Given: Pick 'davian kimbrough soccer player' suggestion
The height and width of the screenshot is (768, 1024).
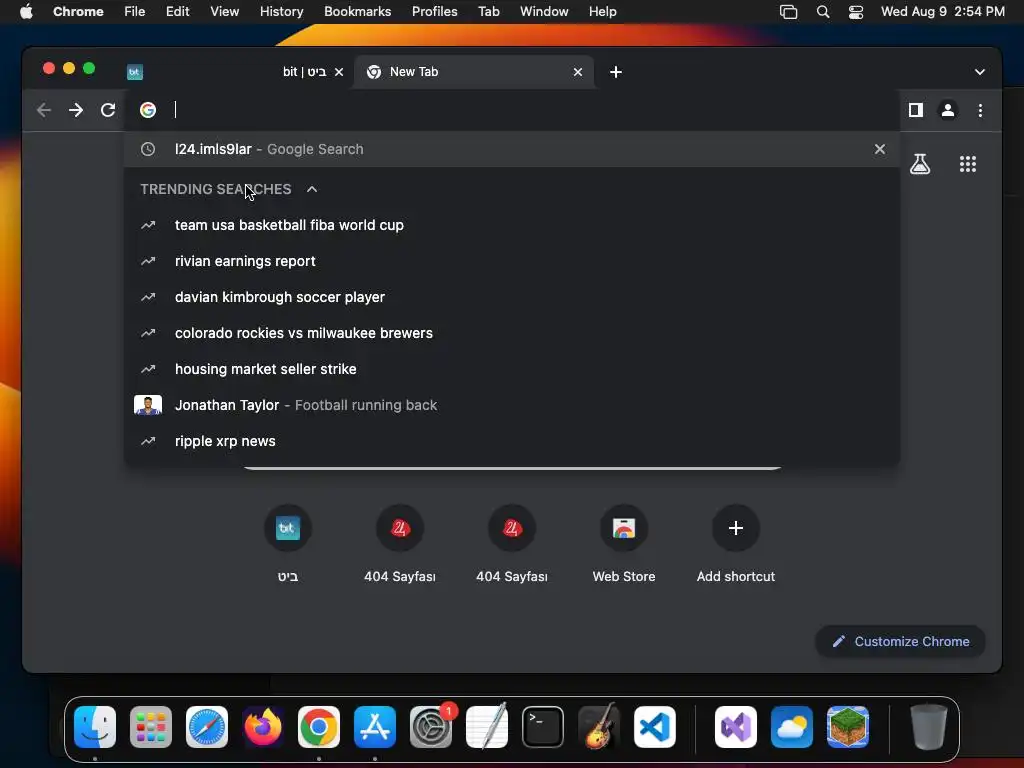Looking at the screenshot, I should coord(512,296).
